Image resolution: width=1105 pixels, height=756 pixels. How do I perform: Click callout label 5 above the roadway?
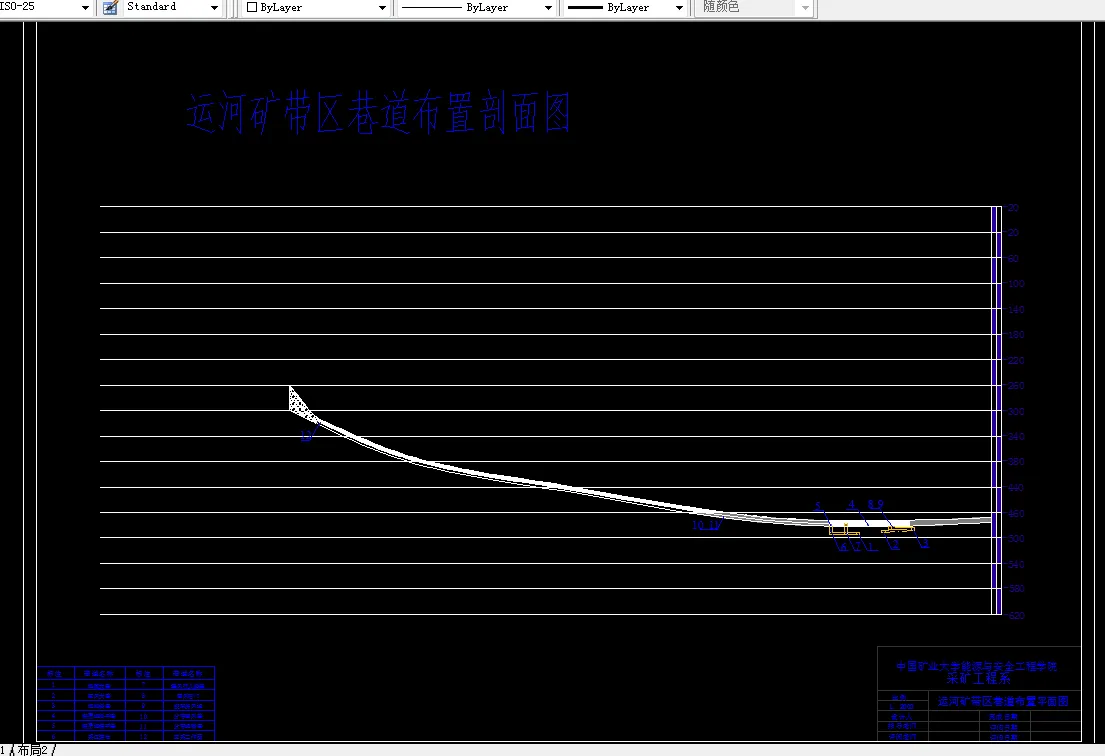818,507
